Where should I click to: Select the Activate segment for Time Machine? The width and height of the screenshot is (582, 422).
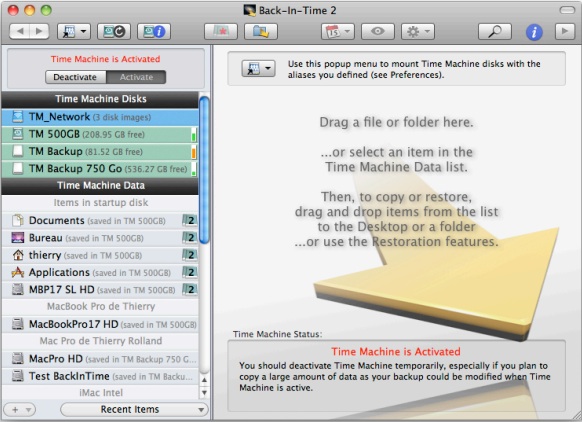[136, 77]
